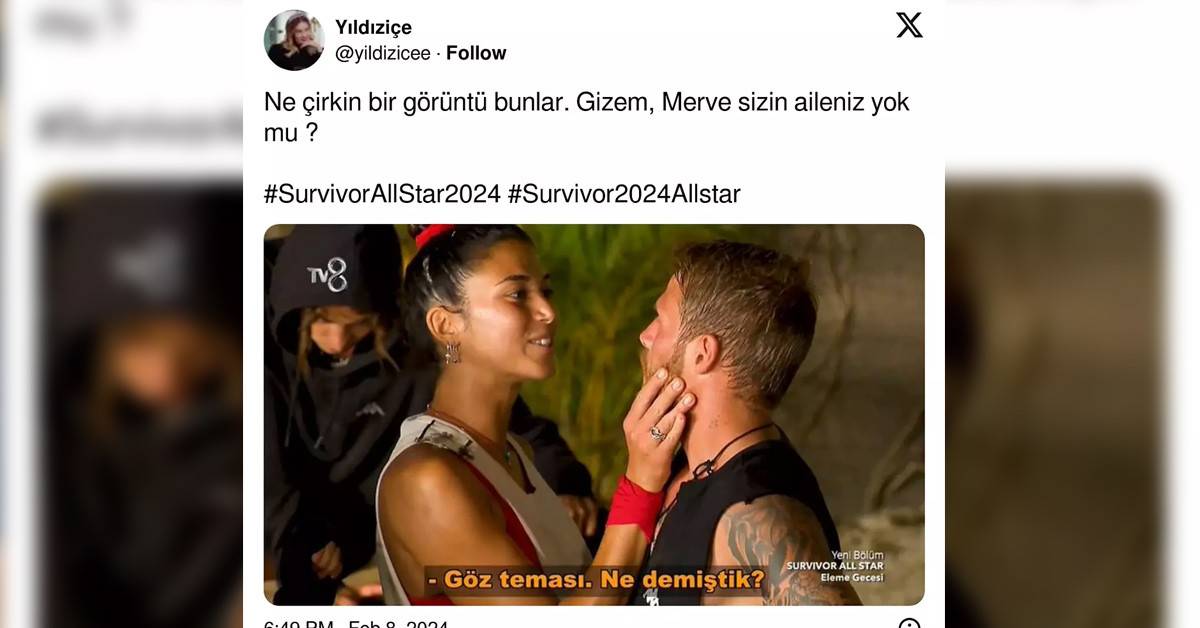Click the woman's red hair tie
The width and height of the screenshot is (1200, 628).
[433, 235]
